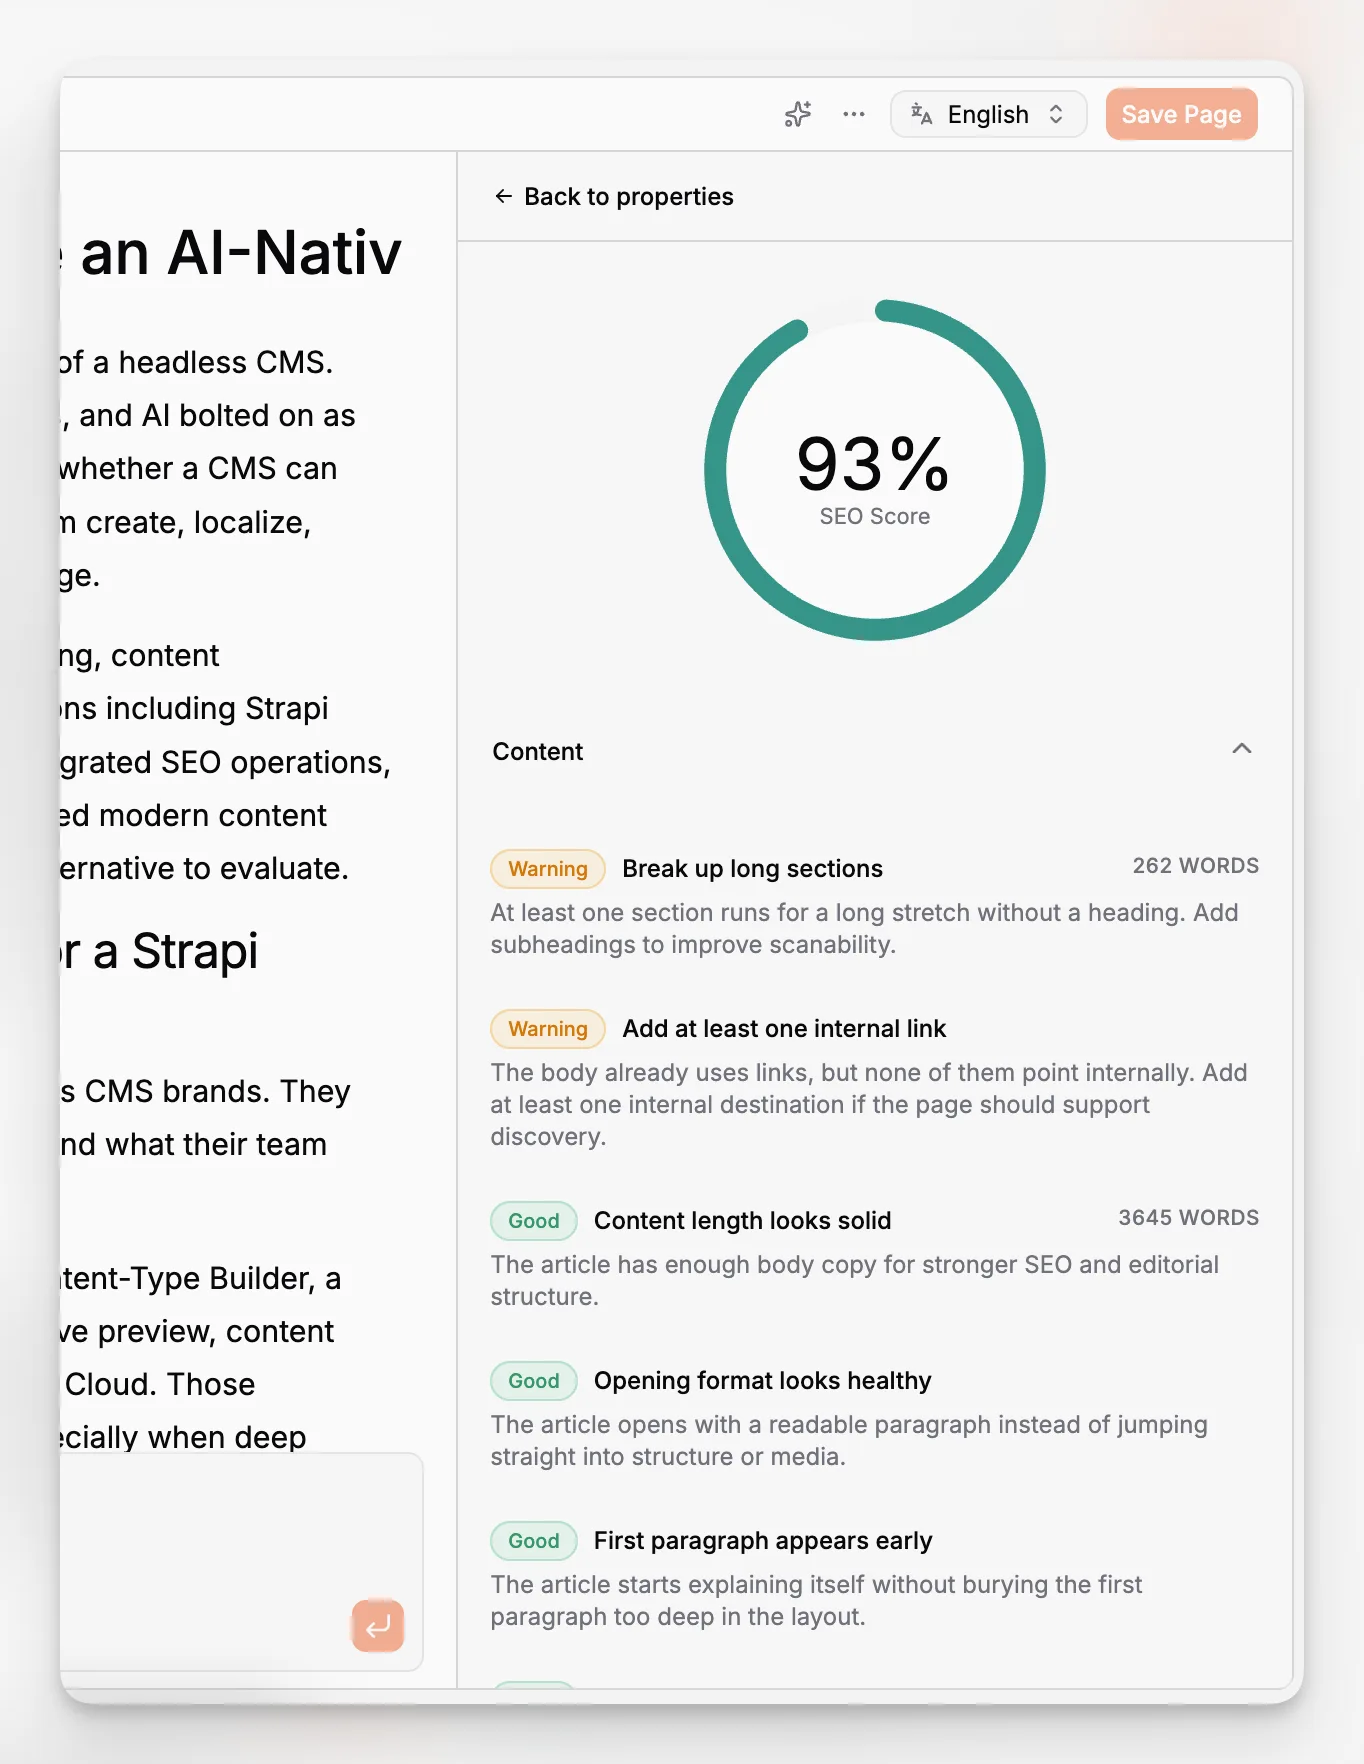Go back to properties
Screen dimensions: 1364x1764
[613, 196]
